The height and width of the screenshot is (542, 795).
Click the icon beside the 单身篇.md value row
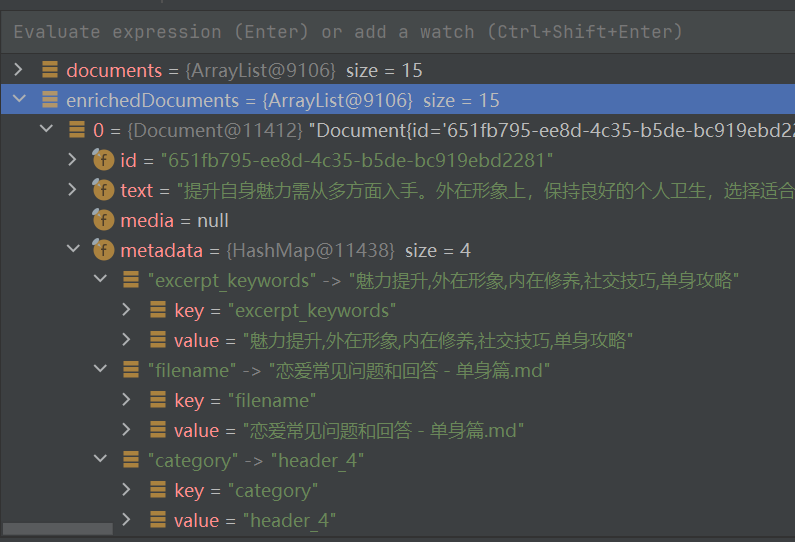(x=158, y=429)
